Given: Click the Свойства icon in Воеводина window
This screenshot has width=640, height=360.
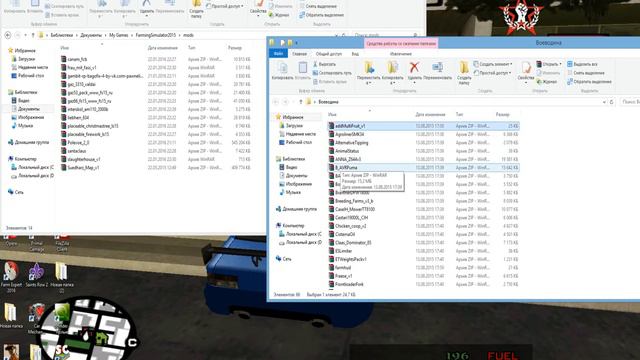Looking at the screenshot, I should coord(526,67).
